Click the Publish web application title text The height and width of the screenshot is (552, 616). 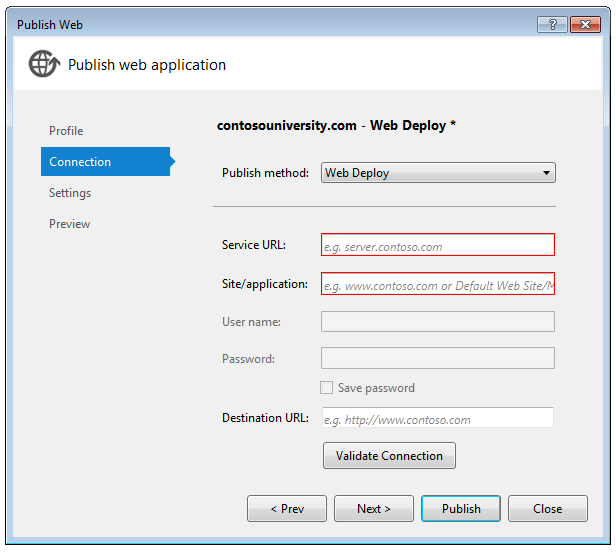pos(147,65)
